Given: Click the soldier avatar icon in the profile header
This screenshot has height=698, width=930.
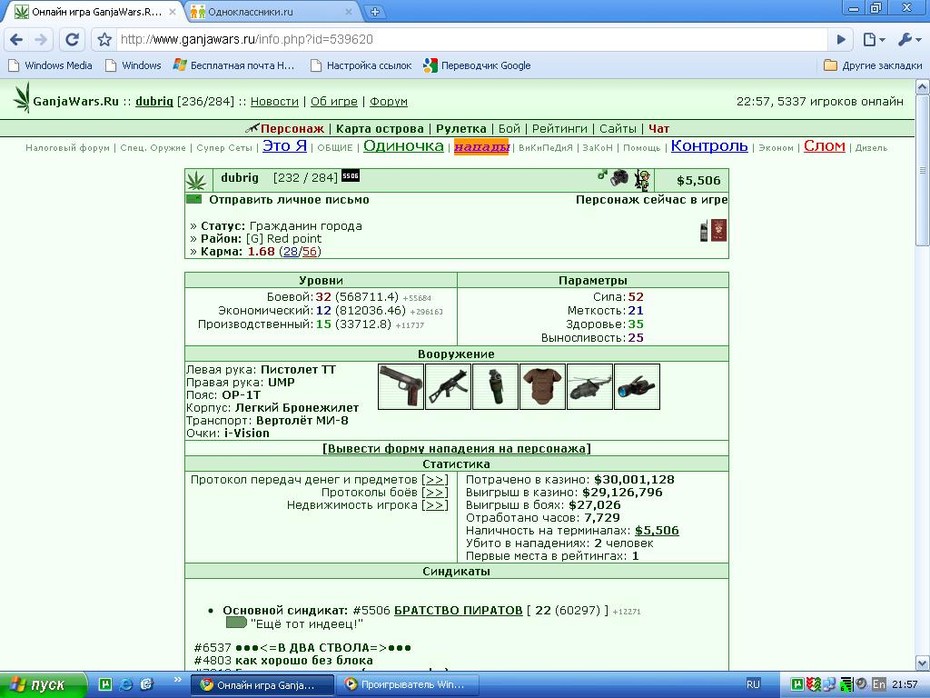Looking at the screenshot, I should (x=641, y=179).
